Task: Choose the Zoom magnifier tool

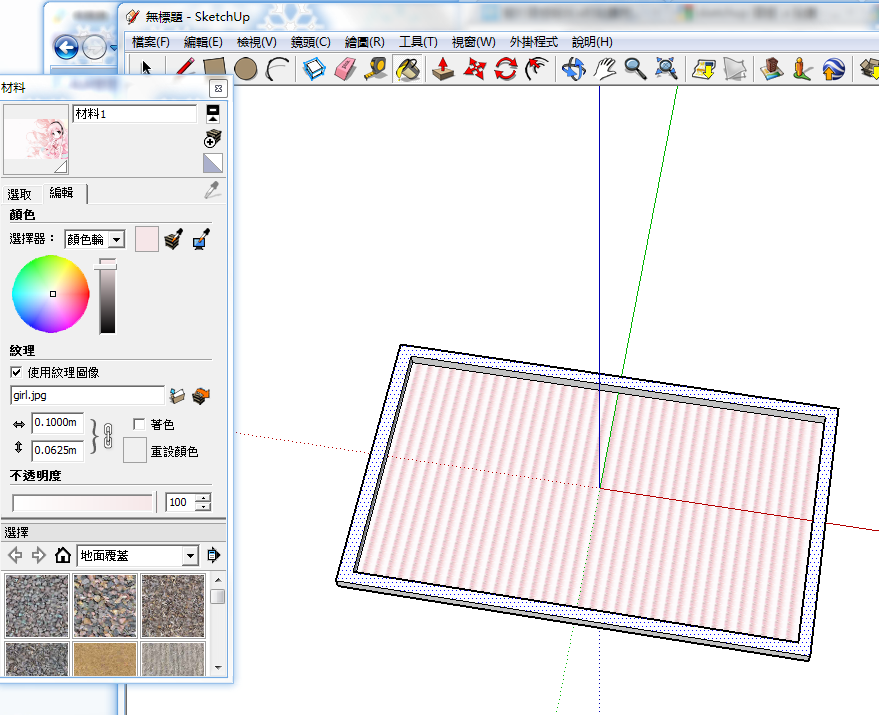Action: coord(635,69)
